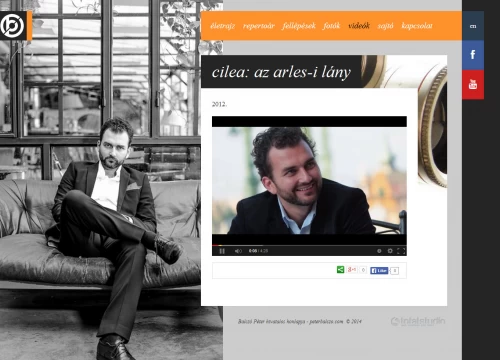Open the életrajz menu item
Screen dimensions: 500x360
click(223, 26)
